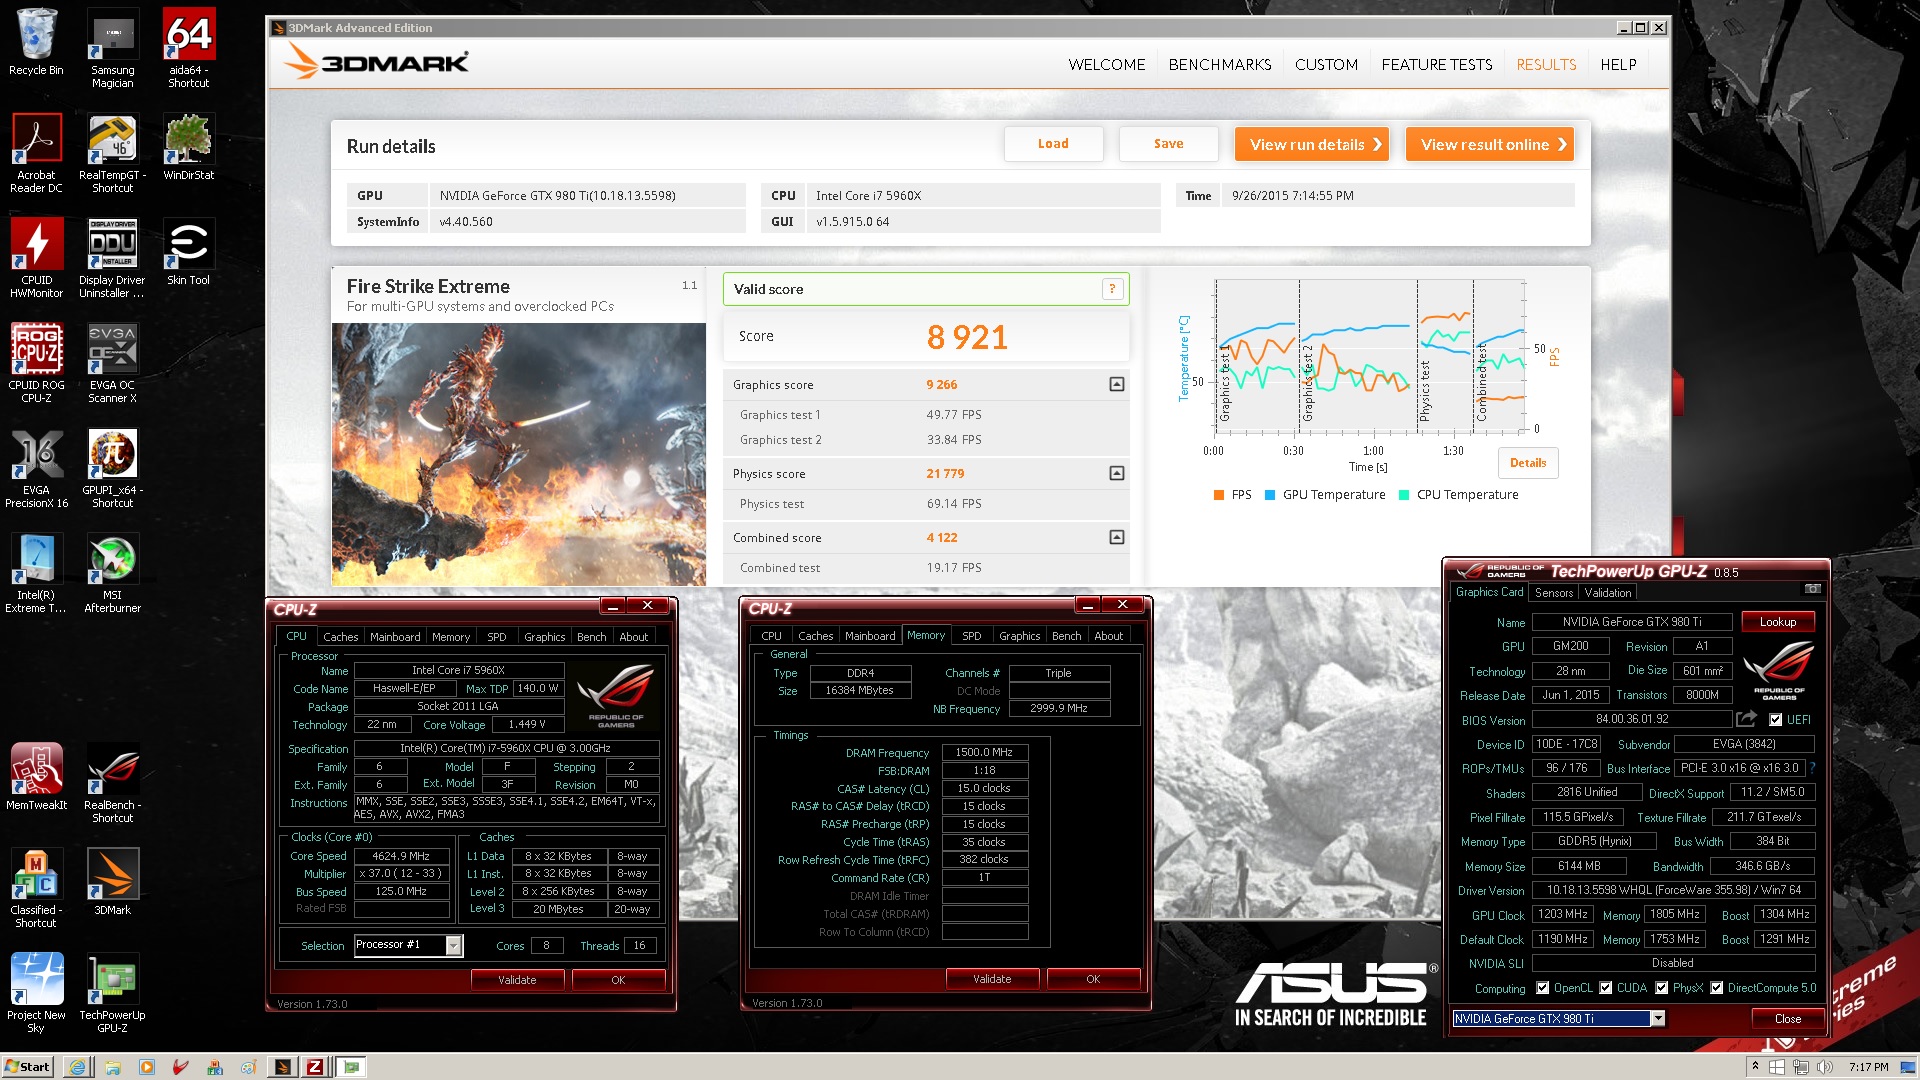The height and width of the screenshot is (1080, 1920).
Task: Launch MSI Afterburner desktop icon
Action: coord(112,573)
